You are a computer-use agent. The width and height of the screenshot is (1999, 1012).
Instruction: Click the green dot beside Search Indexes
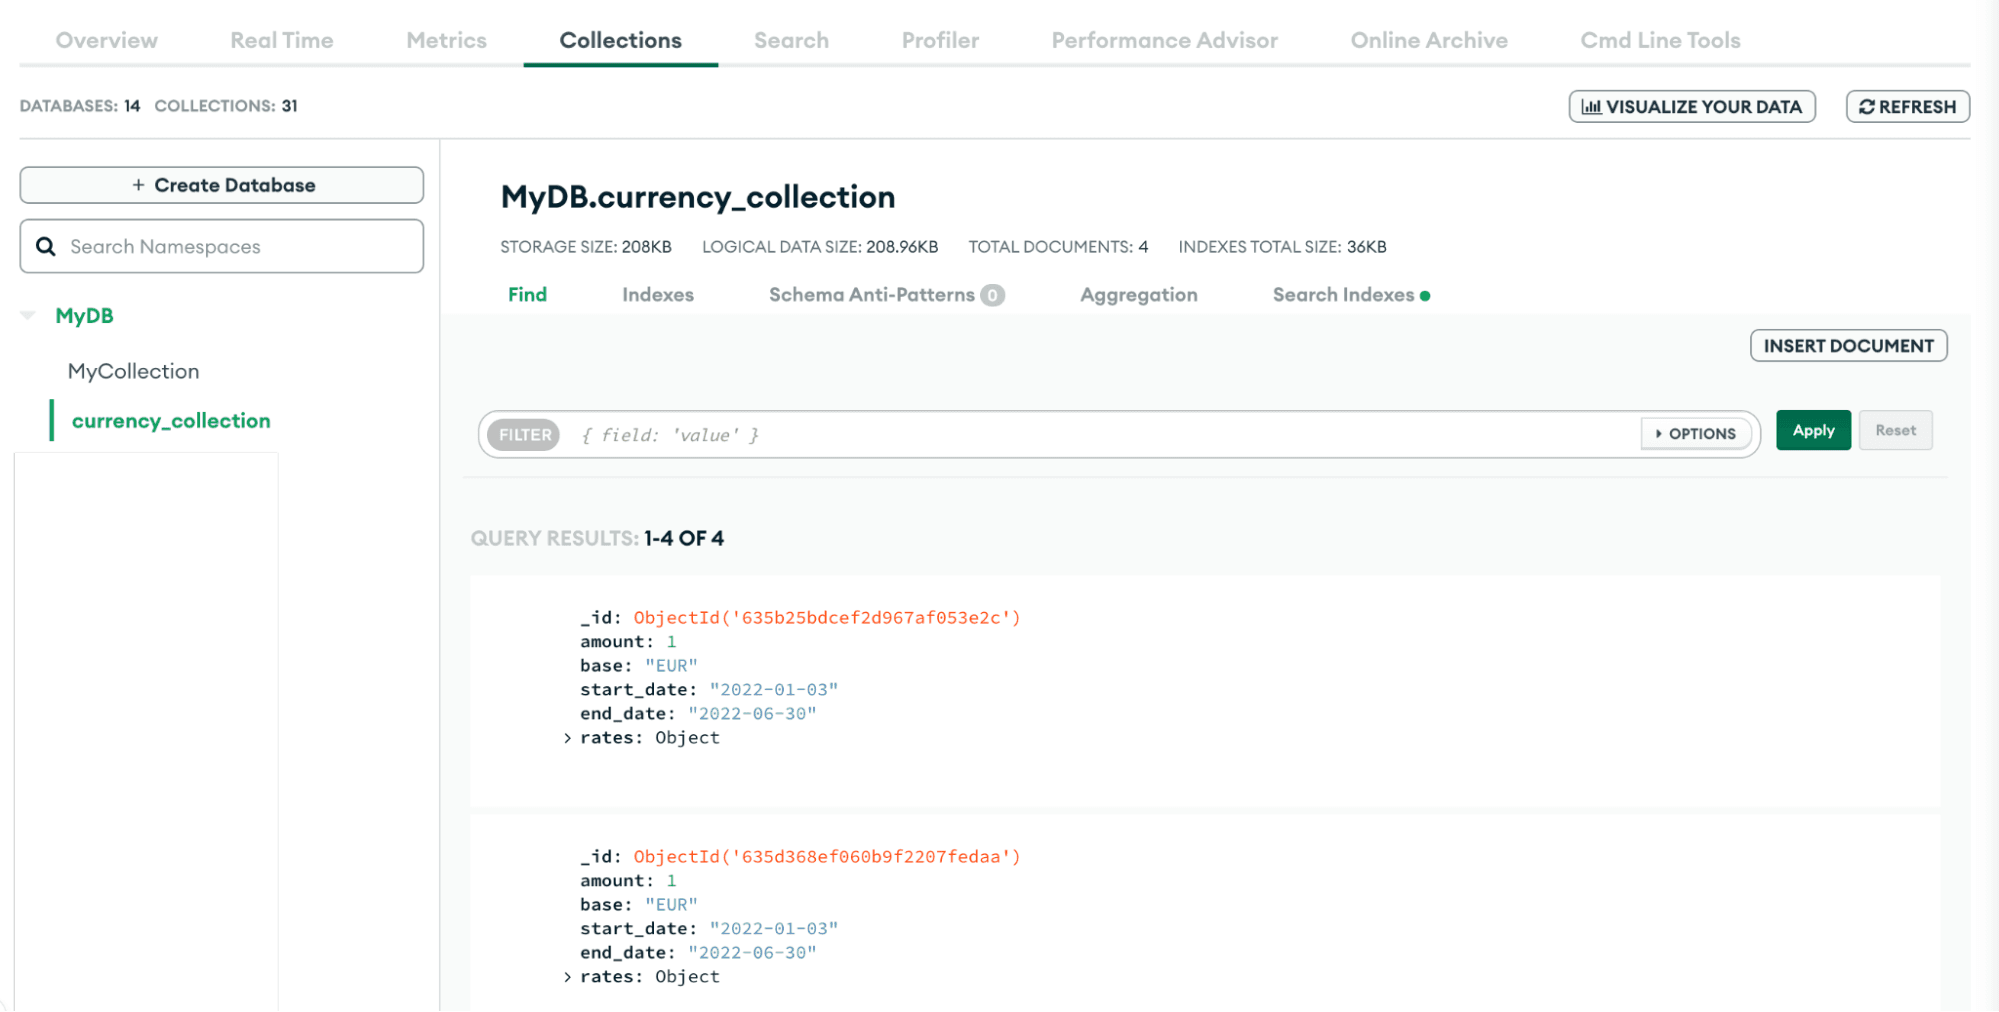(x=1425, y=296)
